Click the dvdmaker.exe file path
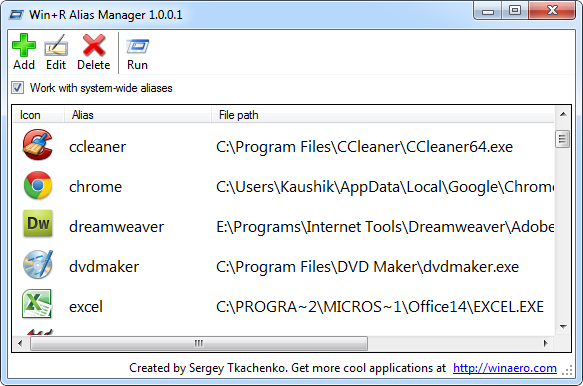The image size is (583, 386). pyautogui.click(x=367, y=267)
